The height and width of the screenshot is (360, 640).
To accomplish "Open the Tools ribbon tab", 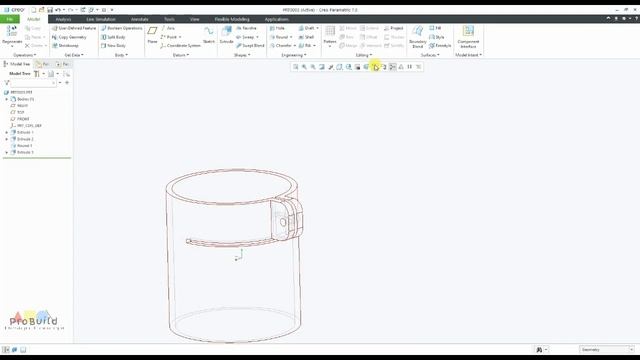I will point(169,19).
